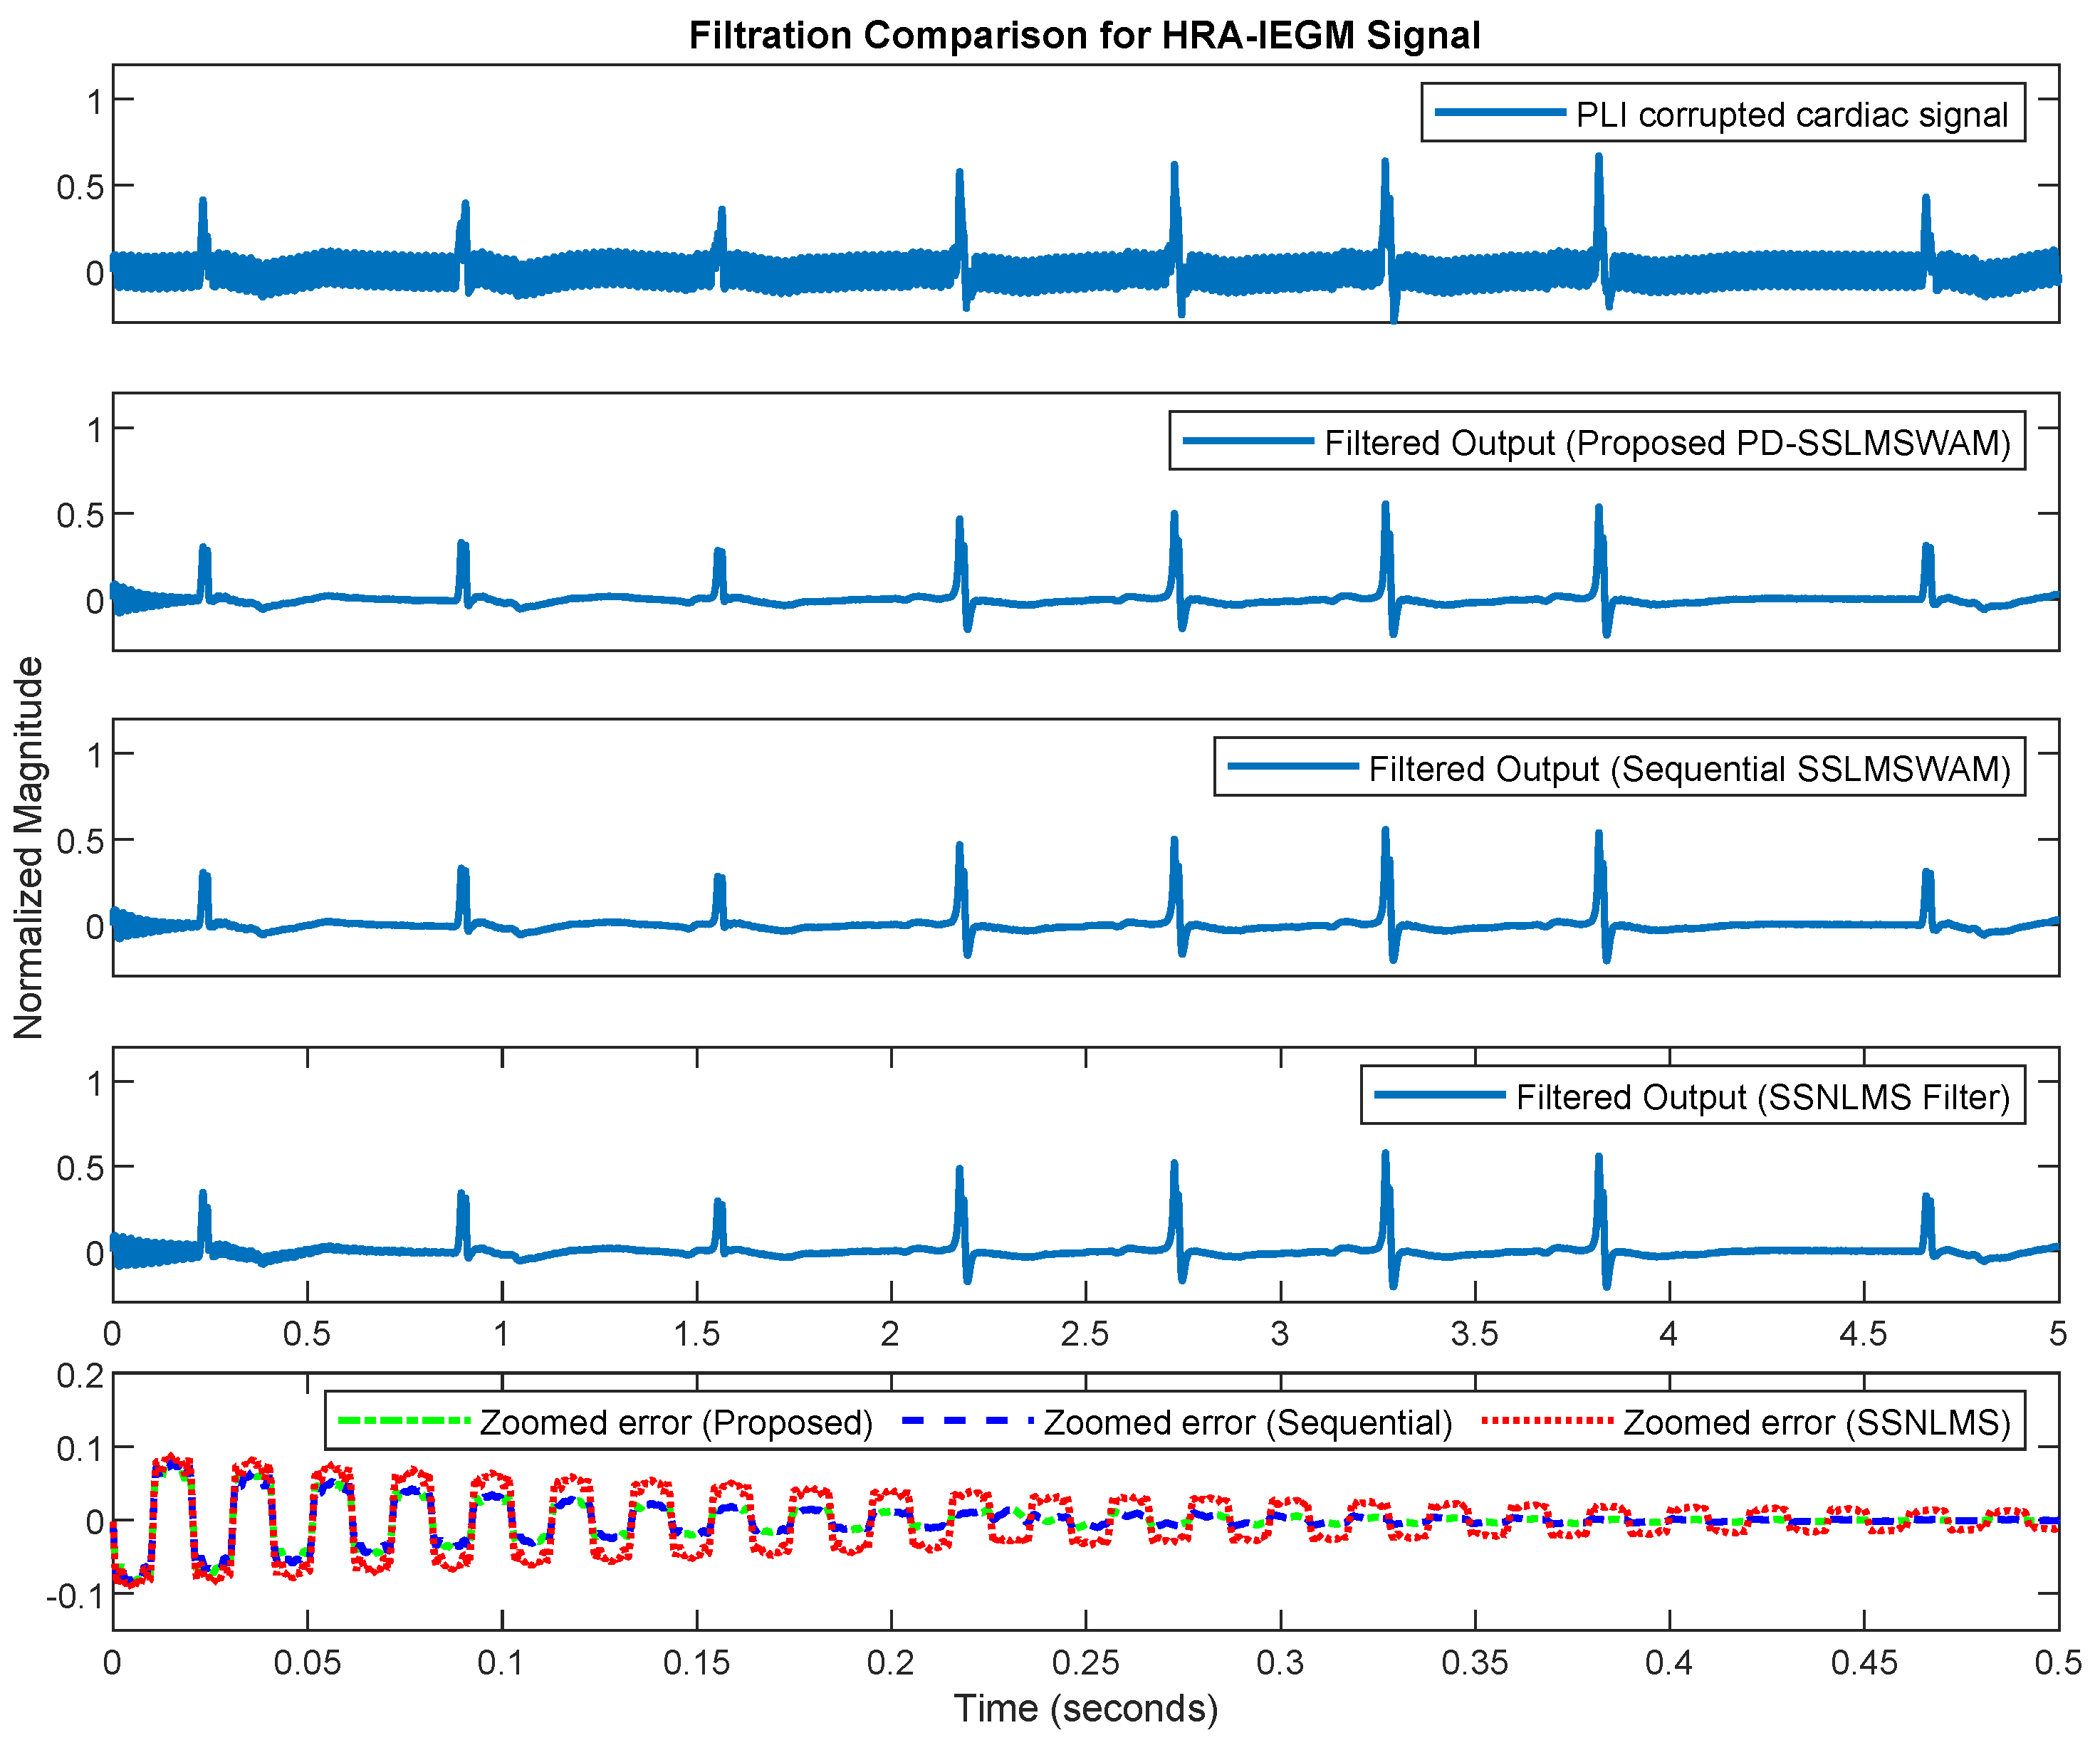The height and width of the screenshot is (1745, 2100).
Task: Select the 'Zoomed error (Proposed)' legend text
Action: point(676,1423)
